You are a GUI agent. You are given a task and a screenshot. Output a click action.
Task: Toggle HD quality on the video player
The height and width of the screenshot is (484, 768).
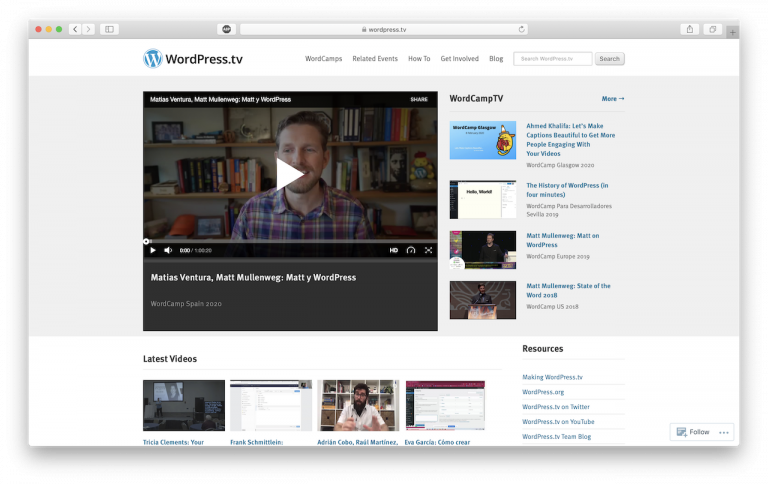[x=393, y=250]
